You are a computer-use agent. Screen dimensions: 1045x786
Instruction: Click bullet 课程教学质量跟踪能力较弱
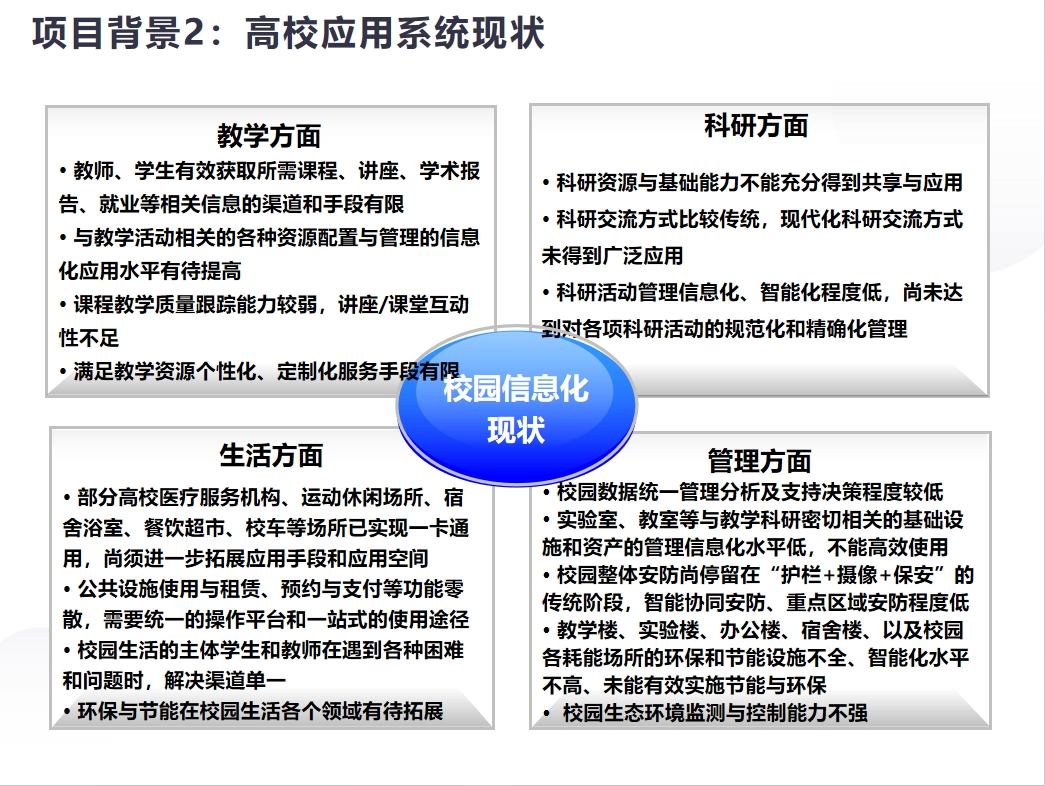pyautogui.click(x=264, y=321)
